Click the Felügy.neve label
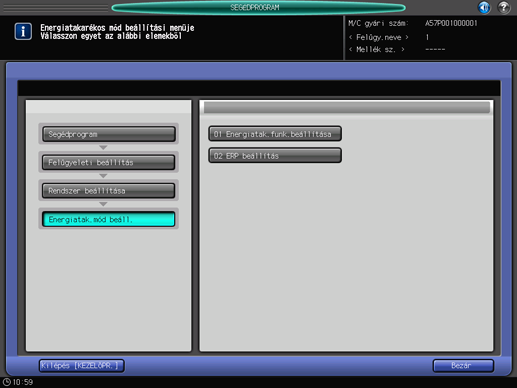Viewport: 517px width, 388px height. tap(378, 37)
